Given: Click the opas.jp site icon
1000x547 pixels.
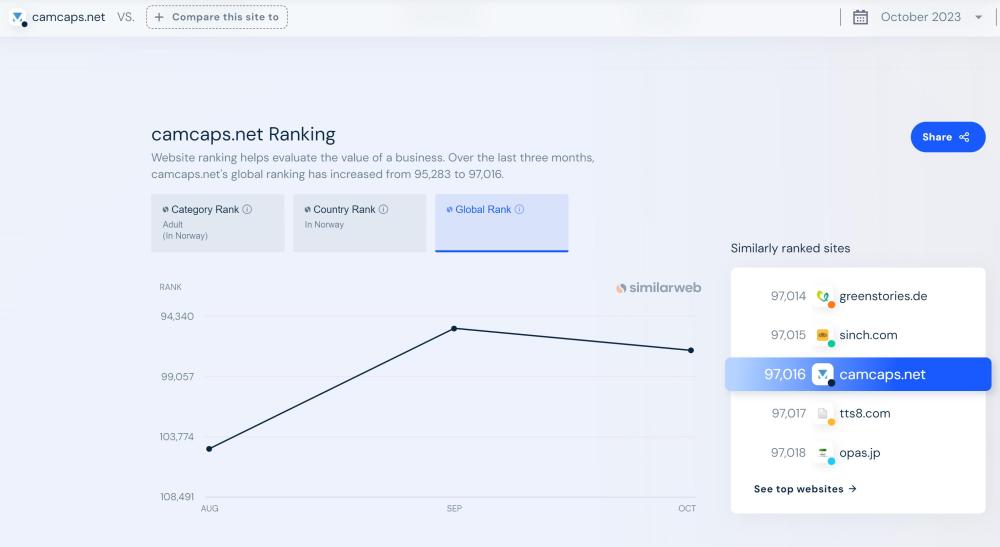Looking at the screenshot, I should click(824, 453).
